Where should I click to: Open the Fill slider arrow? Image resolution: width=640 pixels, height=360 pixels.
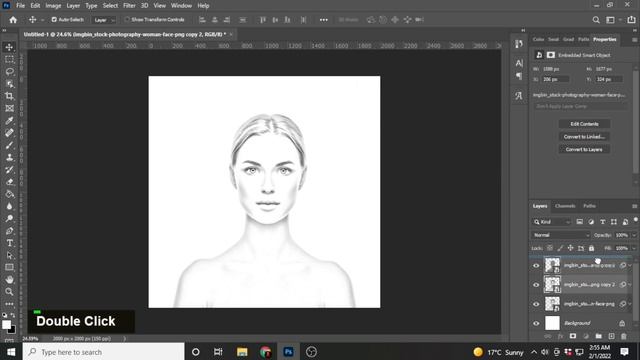click(634, 248)
